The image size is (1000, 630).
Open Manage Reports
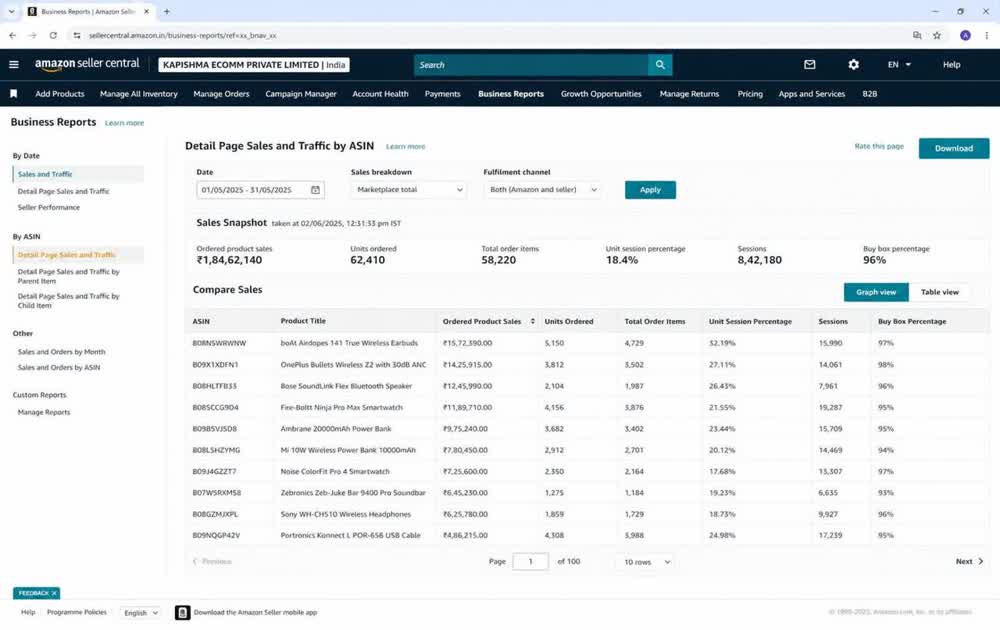pyautogui.click(x=44, y=413)
